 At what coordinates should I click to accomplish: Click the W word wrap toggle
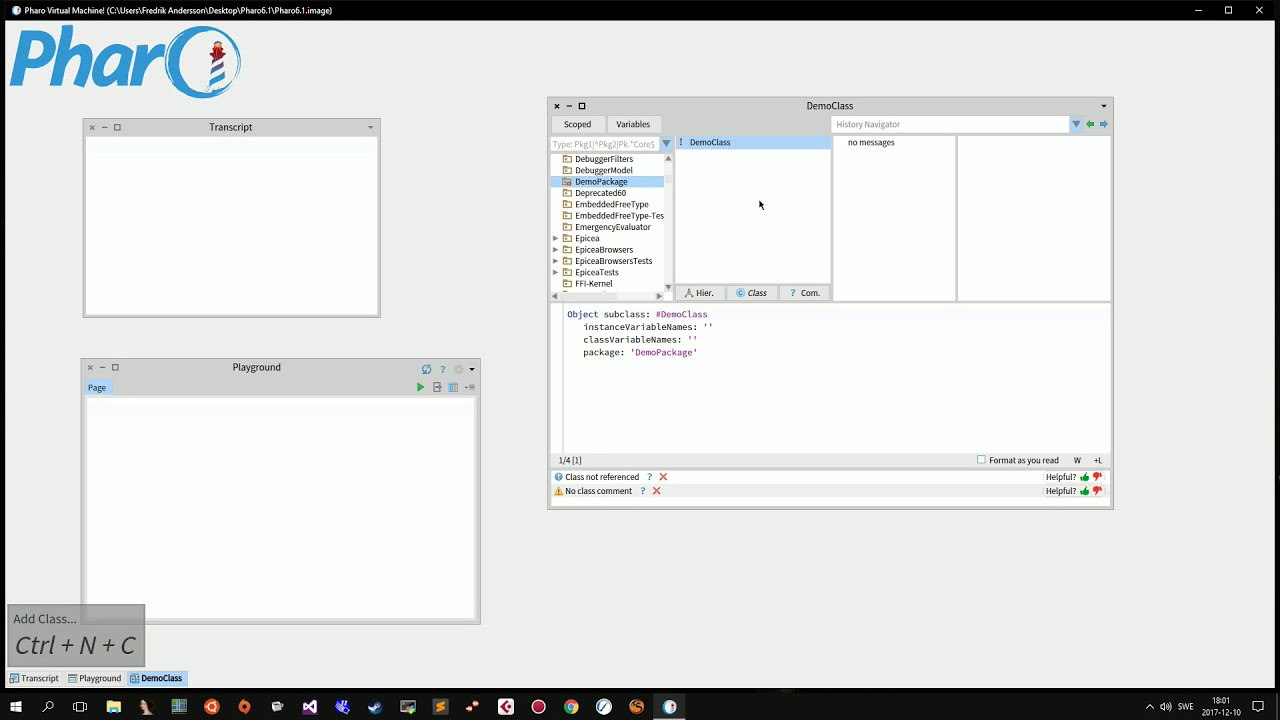[1078, 460]
